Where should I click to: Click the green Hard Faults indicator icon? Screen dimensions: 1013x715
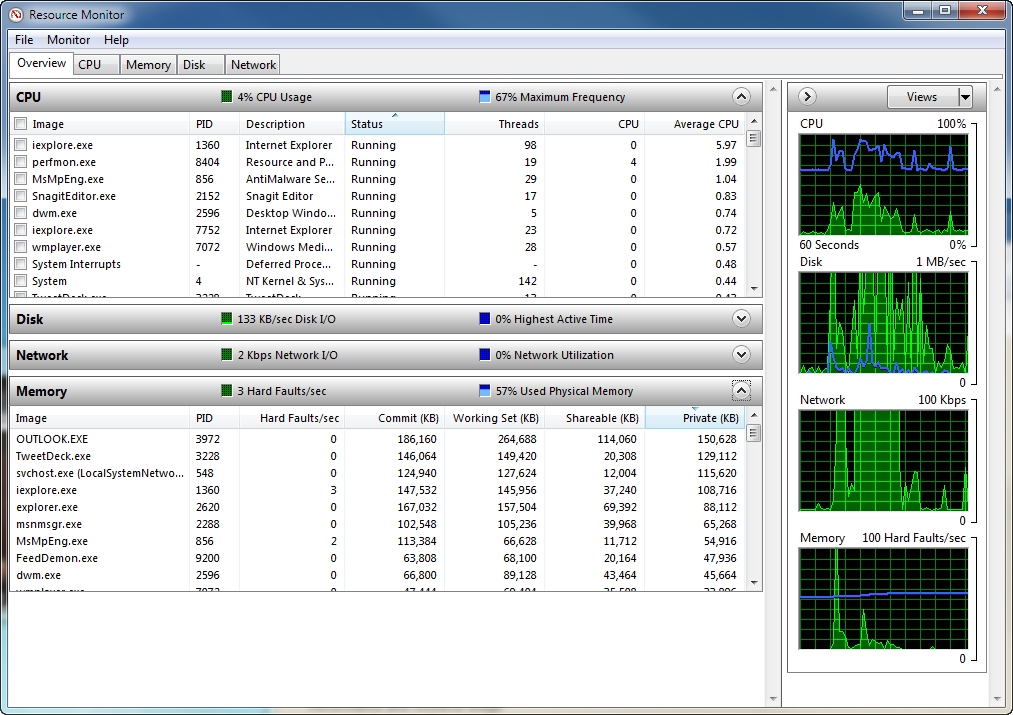pos(227,391)
